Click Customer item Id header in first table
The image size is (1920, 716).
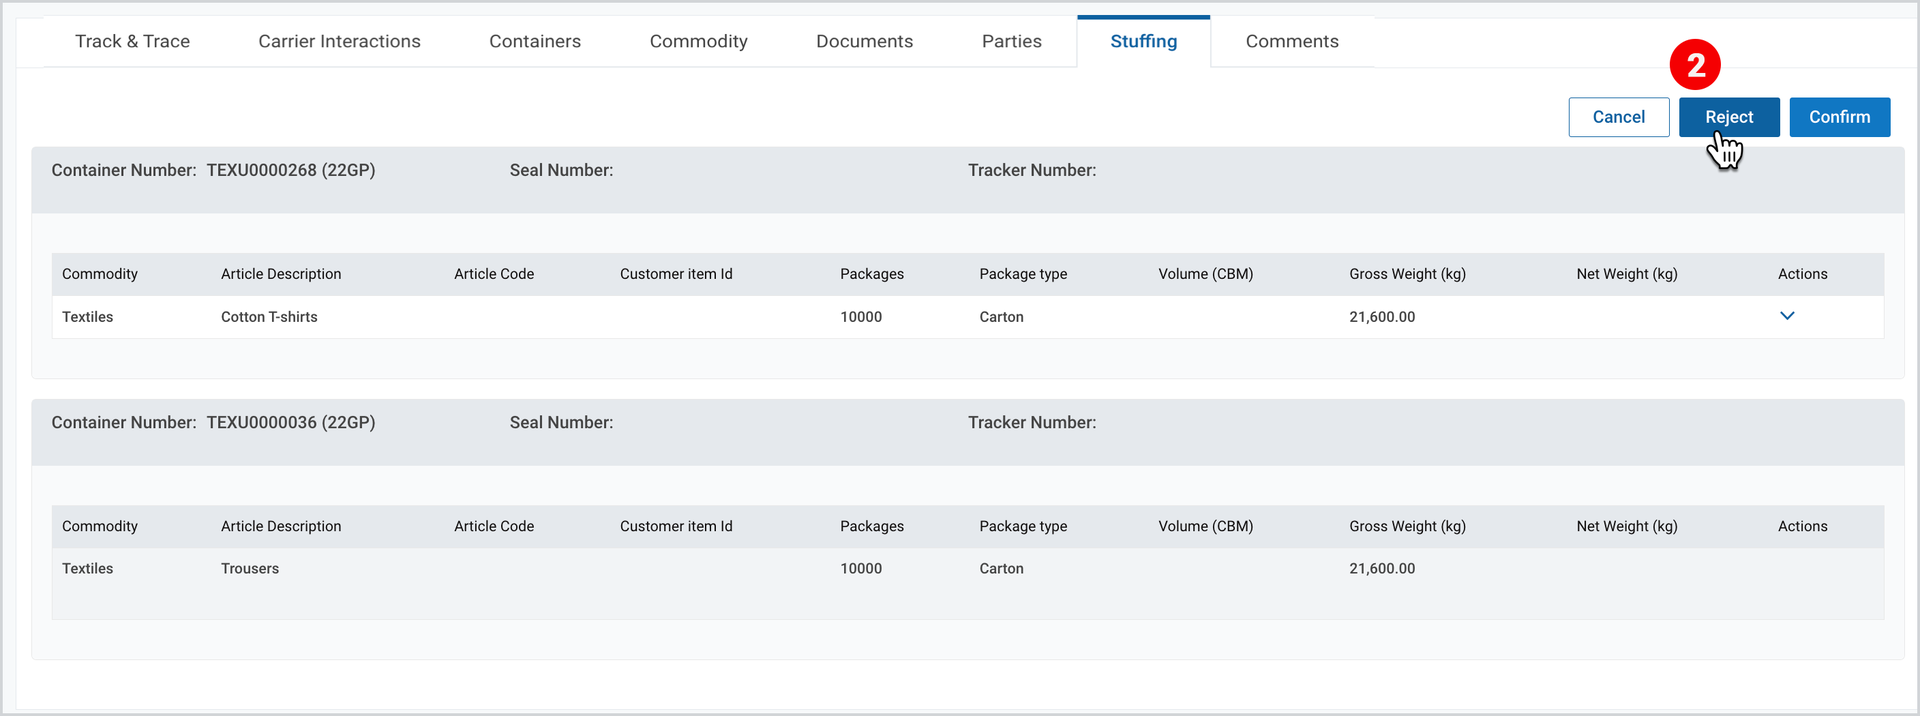click(676, 274)
